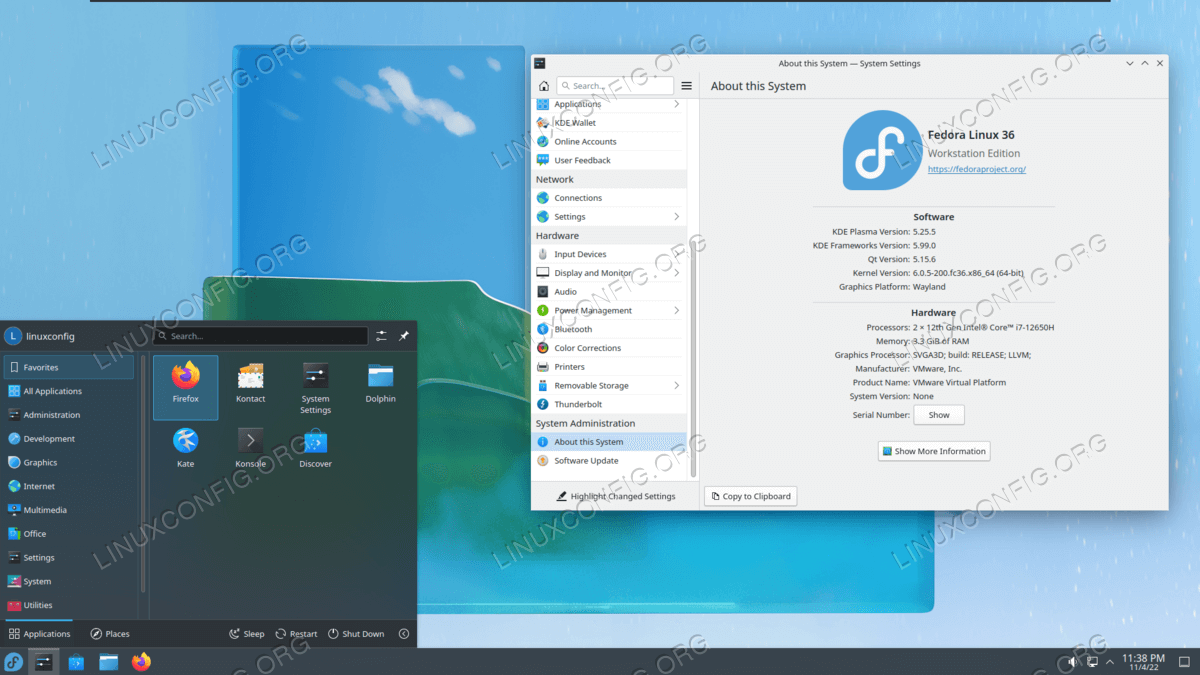This screenshot has height=675, width=1200.
Task: Open Bluetooth settings
Action: (609, 329)
